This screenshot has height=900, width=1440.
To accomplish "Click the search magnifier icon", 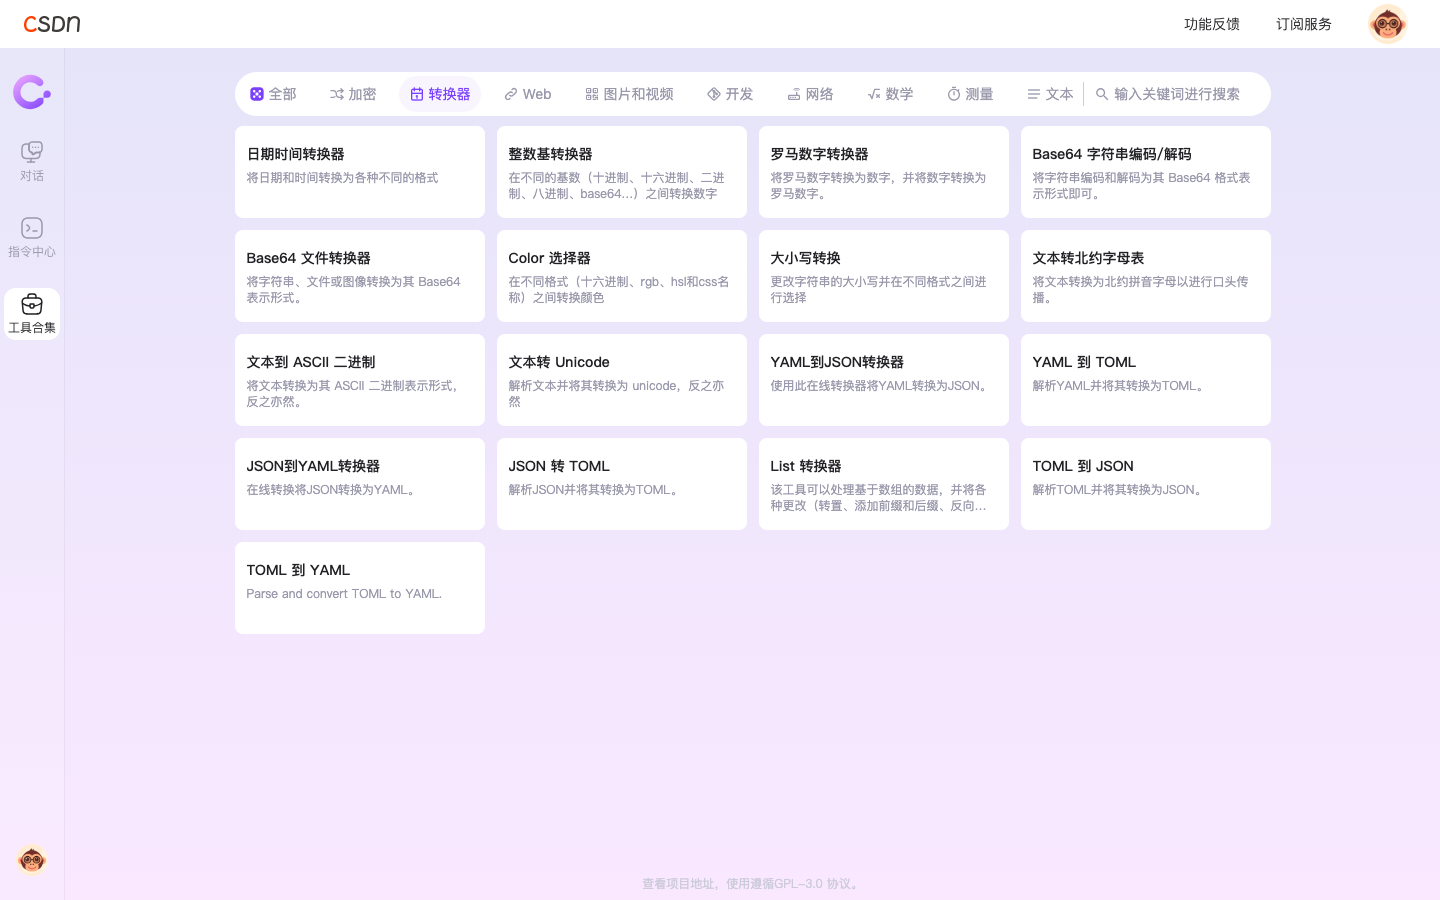I will tap(1102, 94).
